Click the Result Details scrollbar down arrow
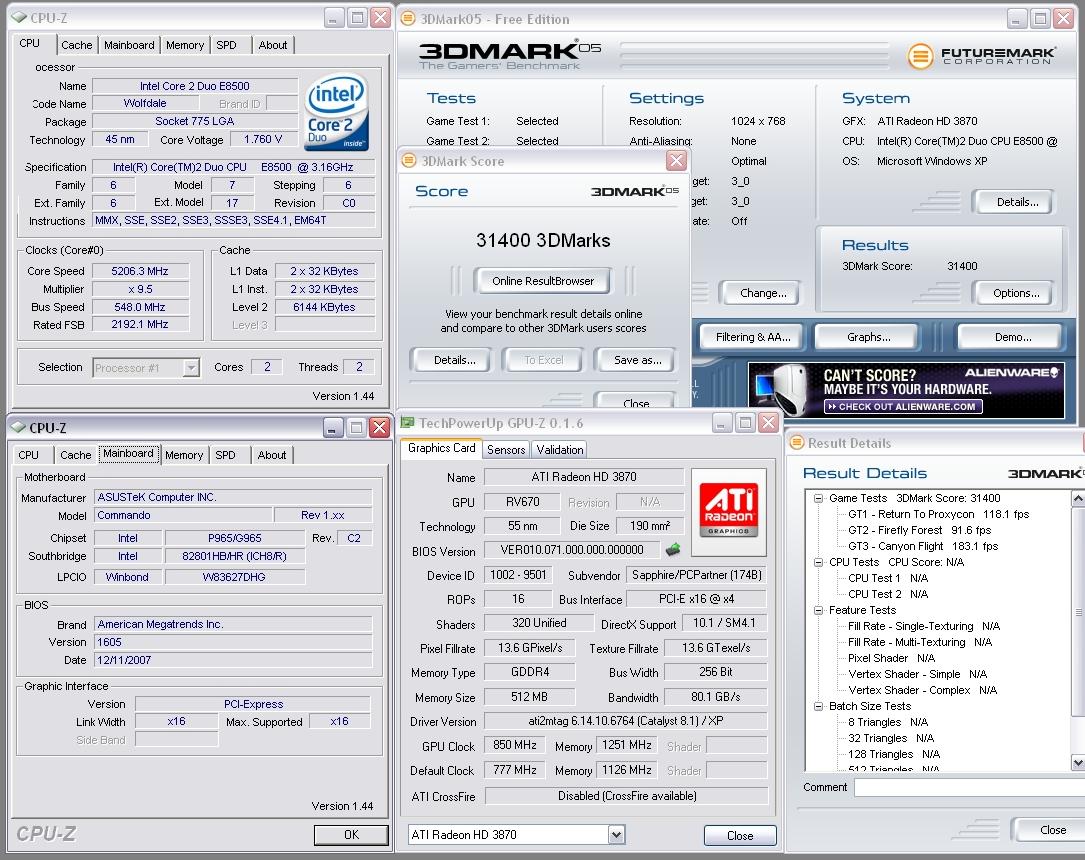1085x860 pixels. 1077,762
